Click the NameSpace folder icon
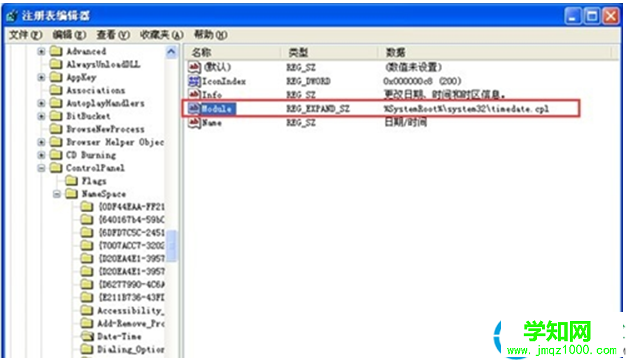 click(x=72, y=194)
